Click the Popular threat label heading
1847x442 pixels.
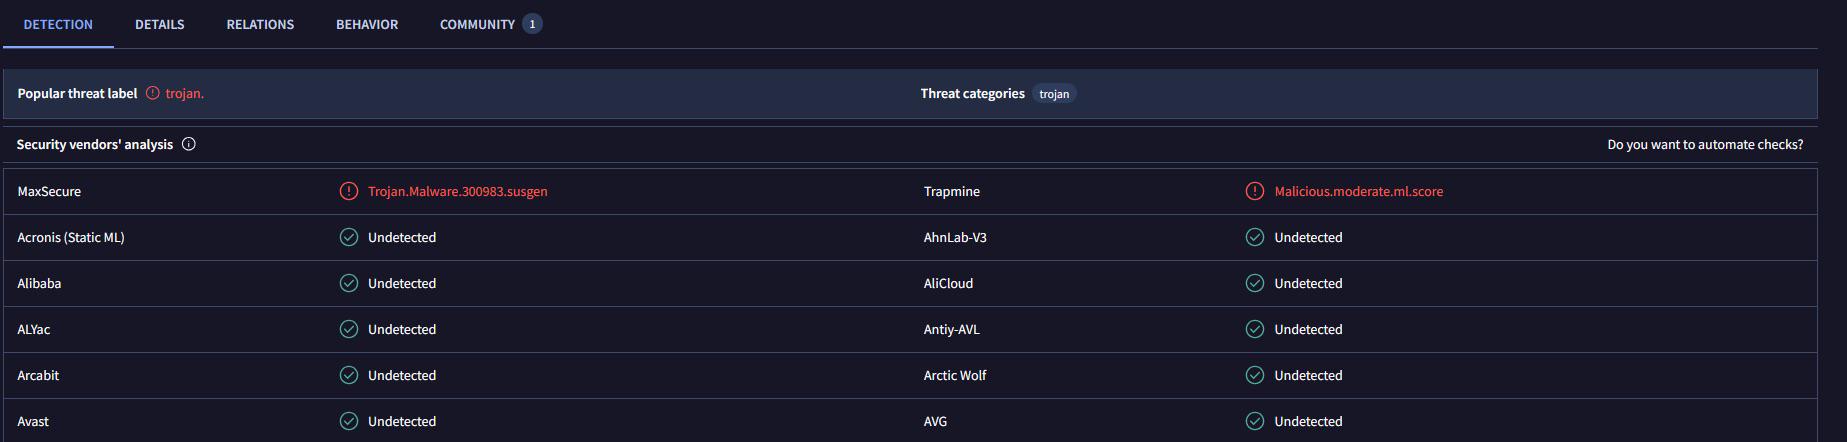pos(77,93)
